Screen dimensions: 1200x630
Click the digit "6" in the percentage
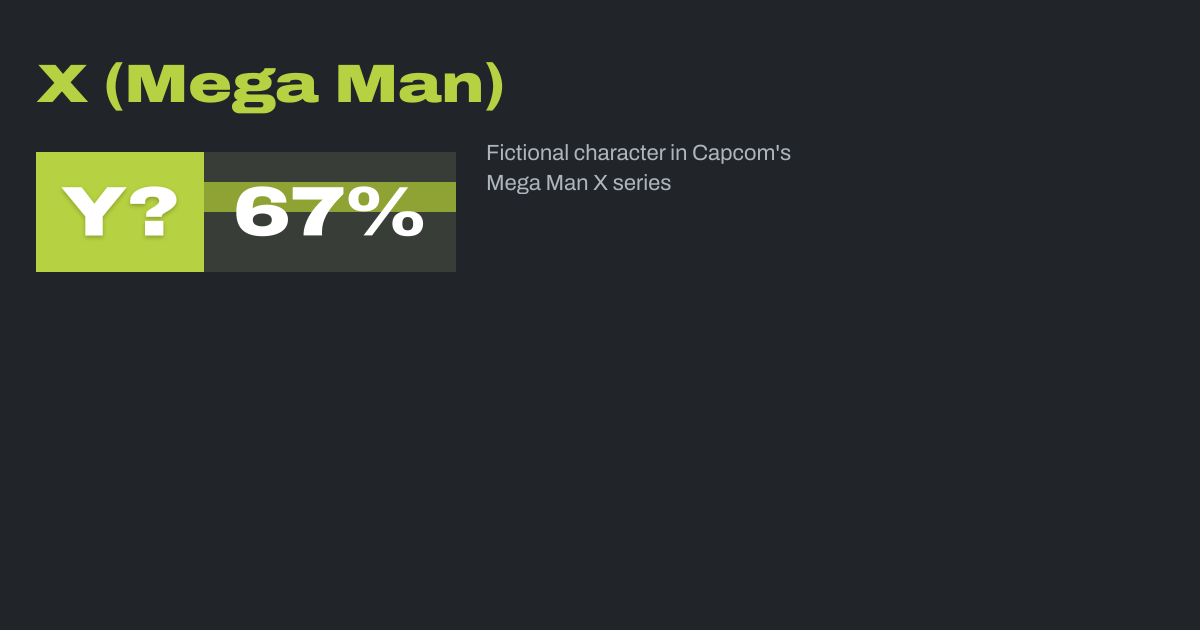click(x=262, y=212)
